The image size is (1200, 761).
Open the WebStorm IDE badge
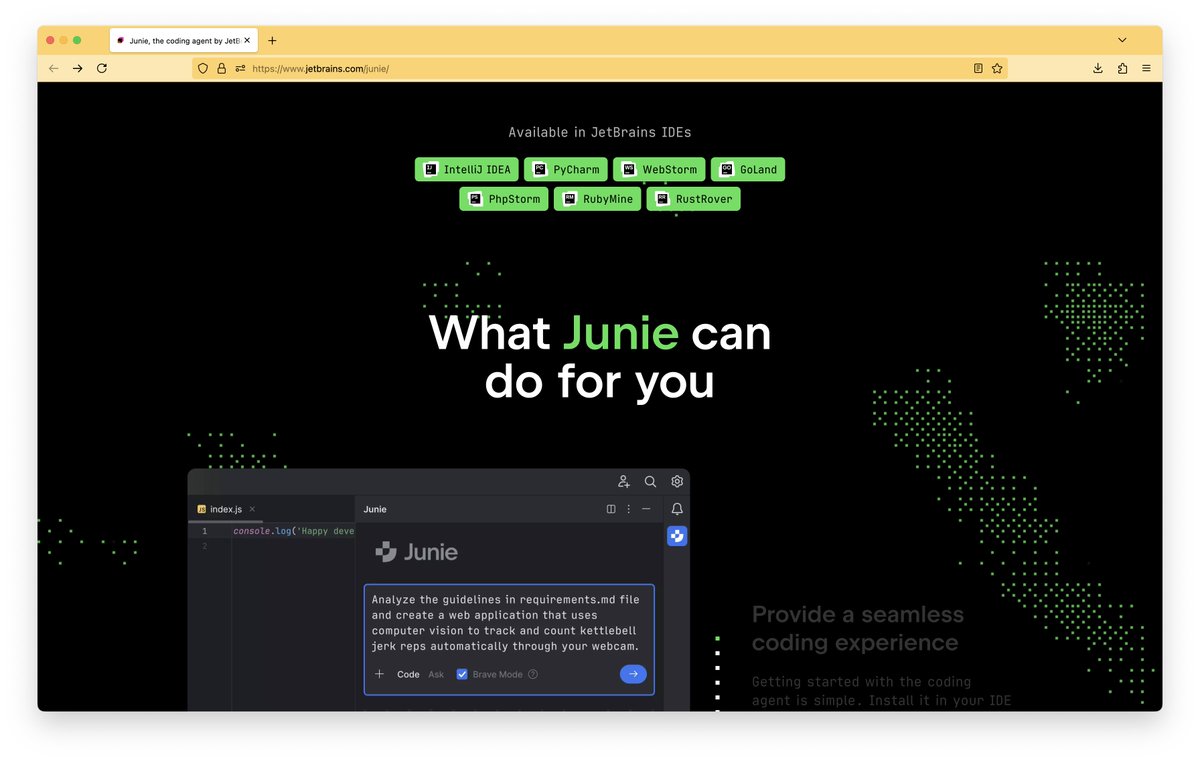point(659,170)
